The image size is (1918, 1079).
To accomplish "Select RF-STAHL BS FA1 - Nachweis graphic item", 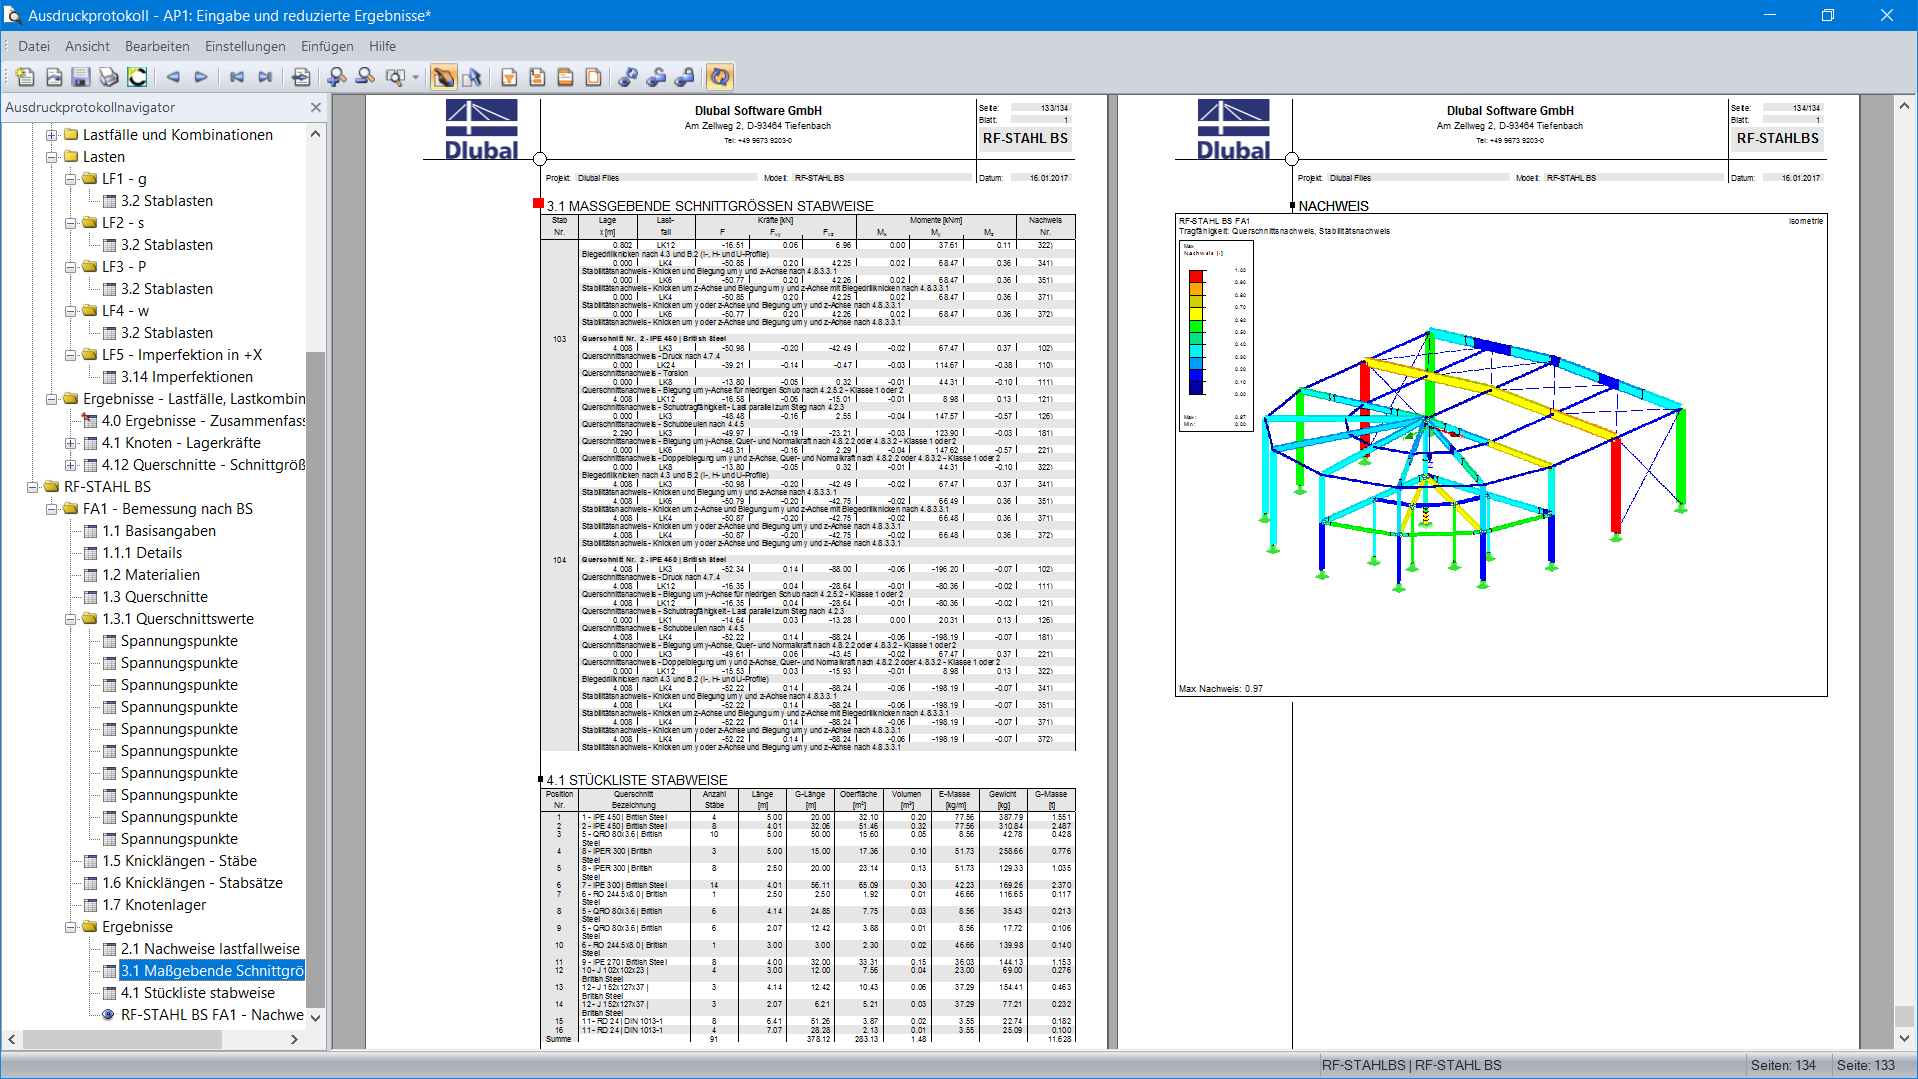I will pos(212,1015).
